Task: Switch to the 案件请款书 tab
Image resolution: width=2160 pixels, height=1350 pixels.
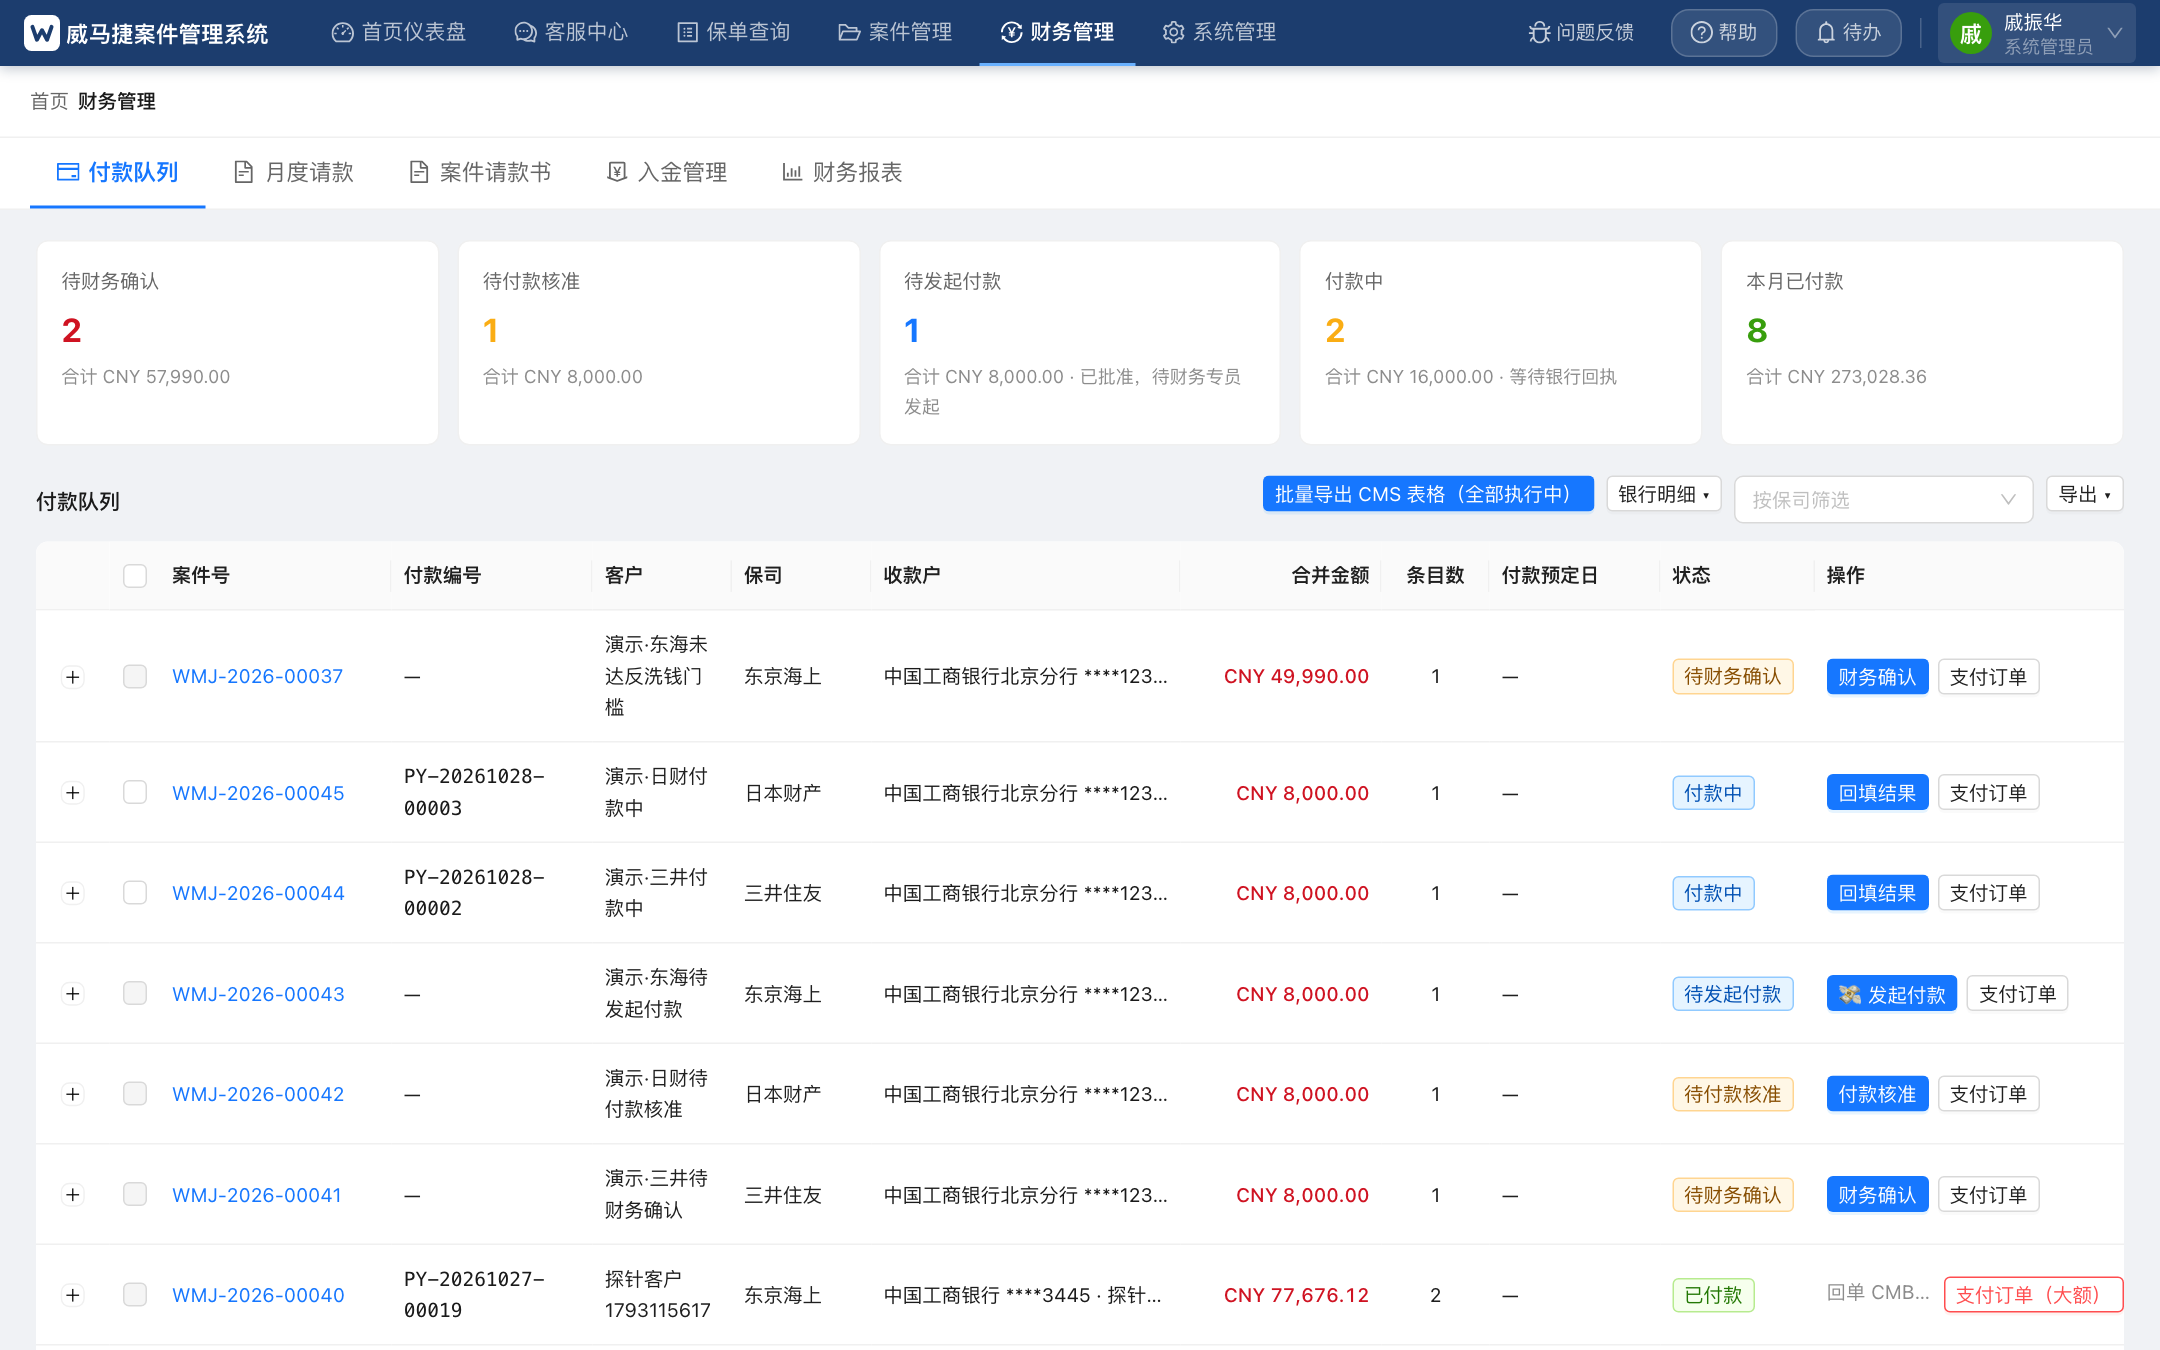Action: (480, 172)
